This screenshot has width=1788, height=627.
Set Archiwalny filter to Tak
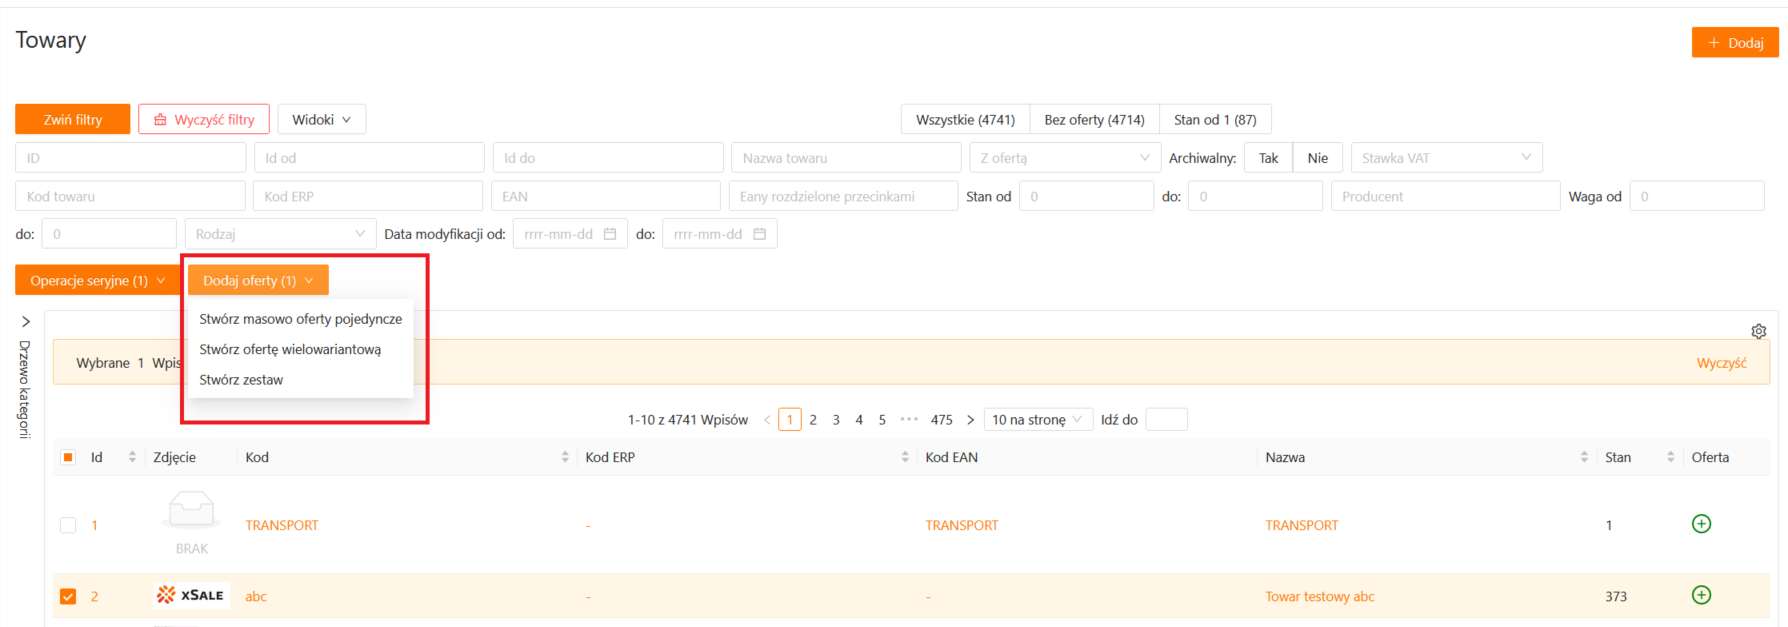tap(1268, 158)
